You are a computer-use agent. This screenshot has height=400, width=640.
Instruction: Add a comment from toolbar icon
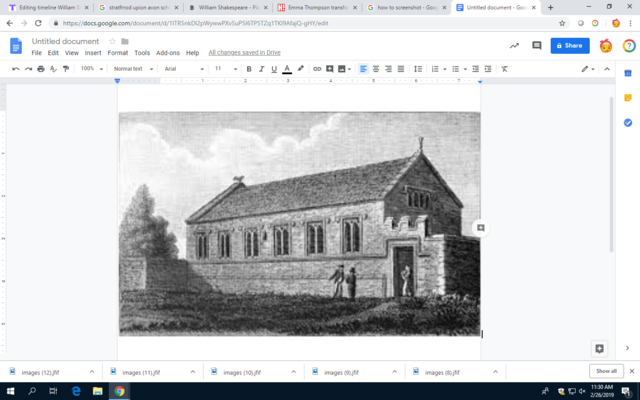(x=329, y=69)
